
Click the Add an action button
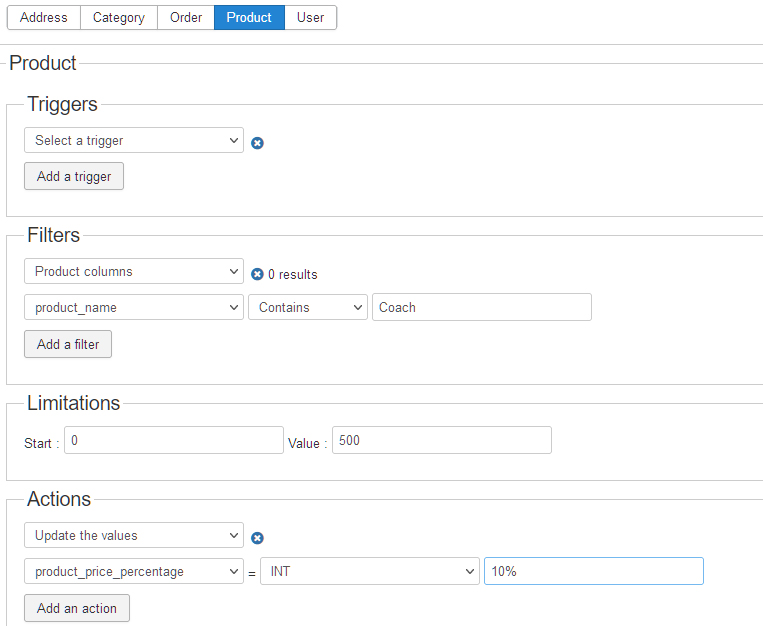click(x=77, y=609)
